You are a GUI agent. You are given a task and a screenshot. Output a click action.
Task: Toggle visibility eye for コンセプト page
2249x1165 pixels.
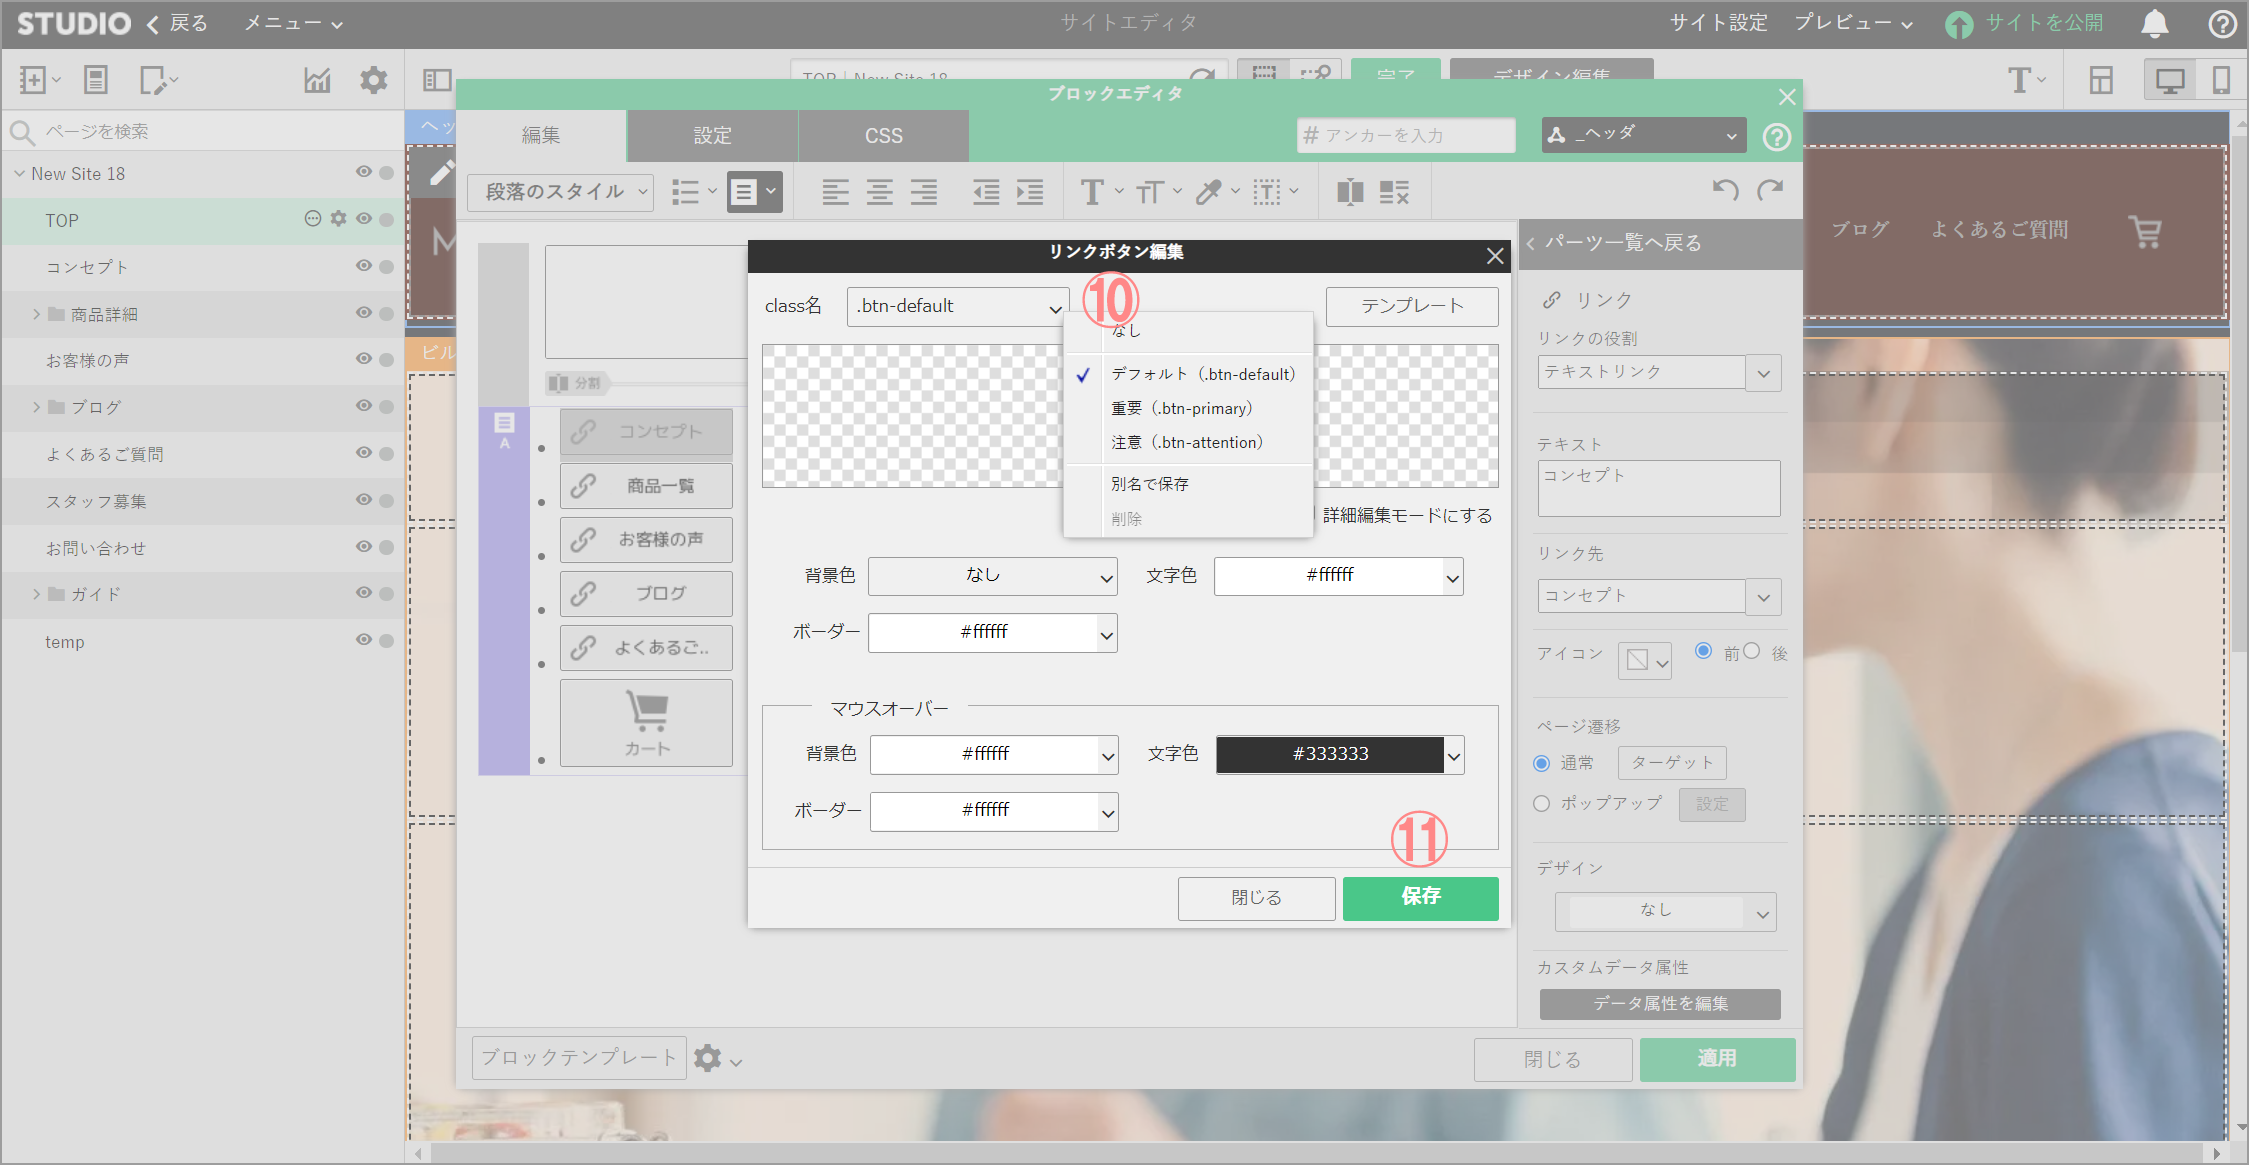point(363,266)
